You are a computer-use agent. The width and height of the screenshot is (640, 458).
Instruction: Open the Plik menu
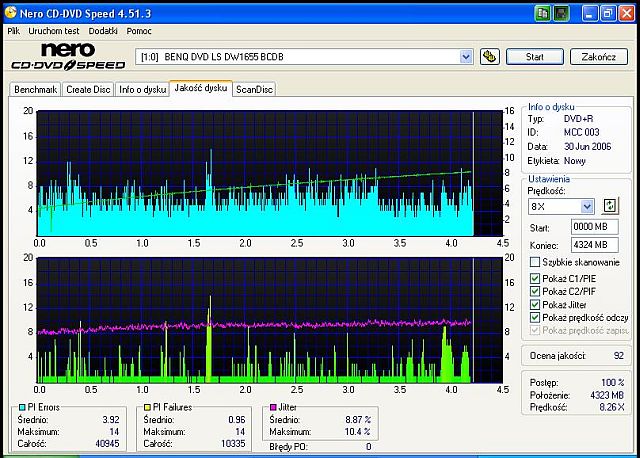14,31
